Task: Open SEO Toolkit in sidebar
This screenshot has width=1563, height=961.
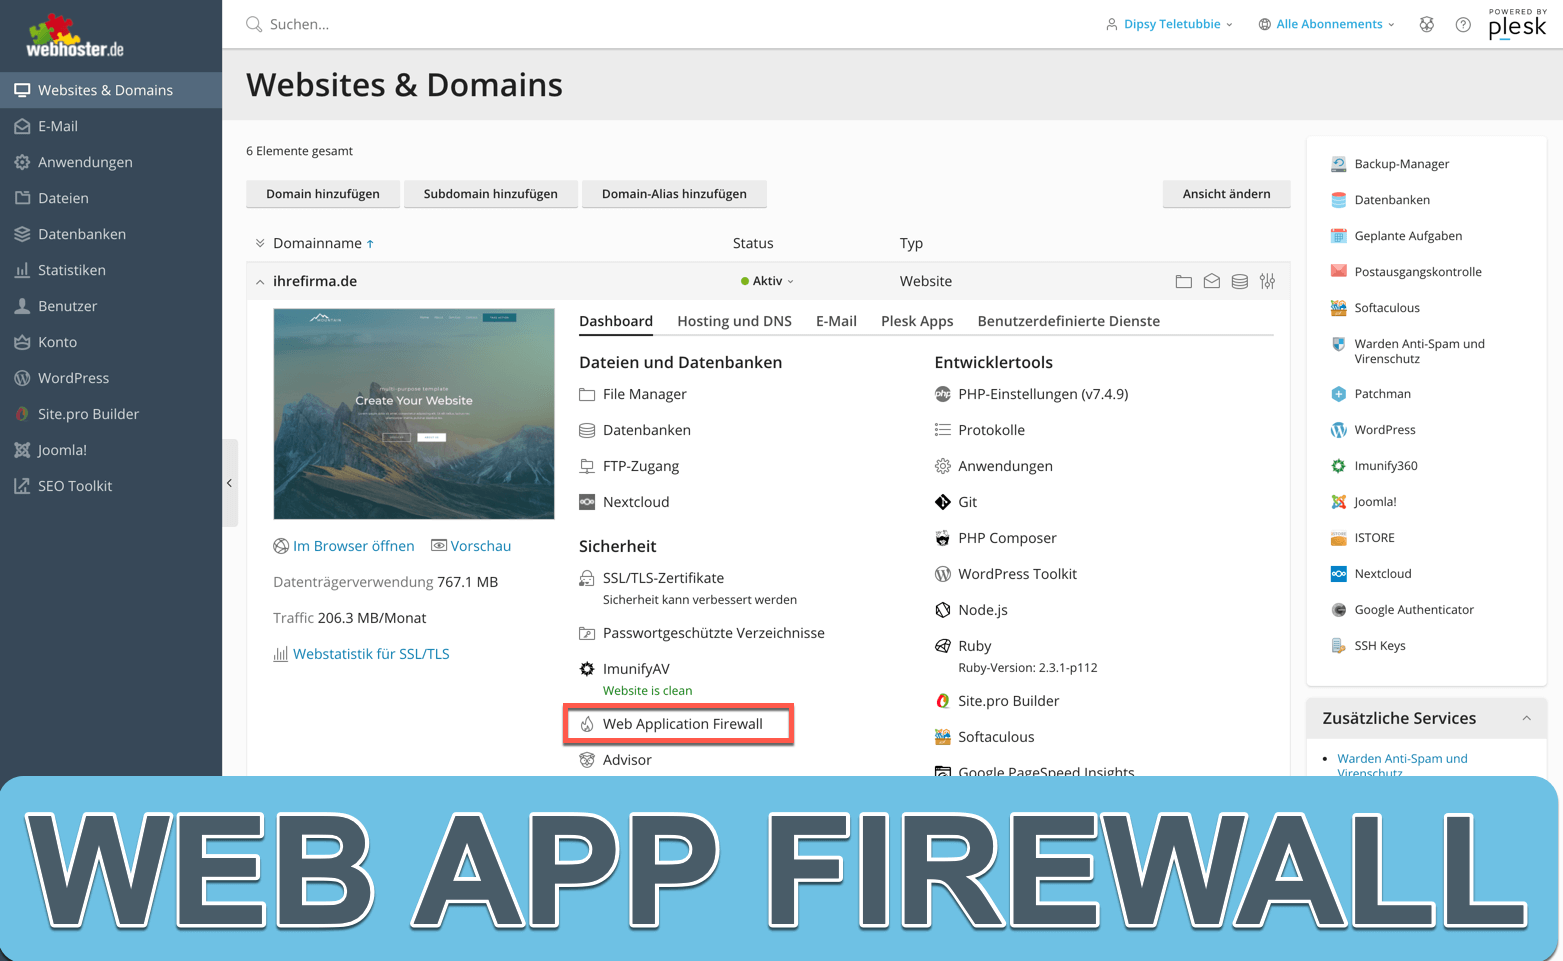Action: coord(111,486)
